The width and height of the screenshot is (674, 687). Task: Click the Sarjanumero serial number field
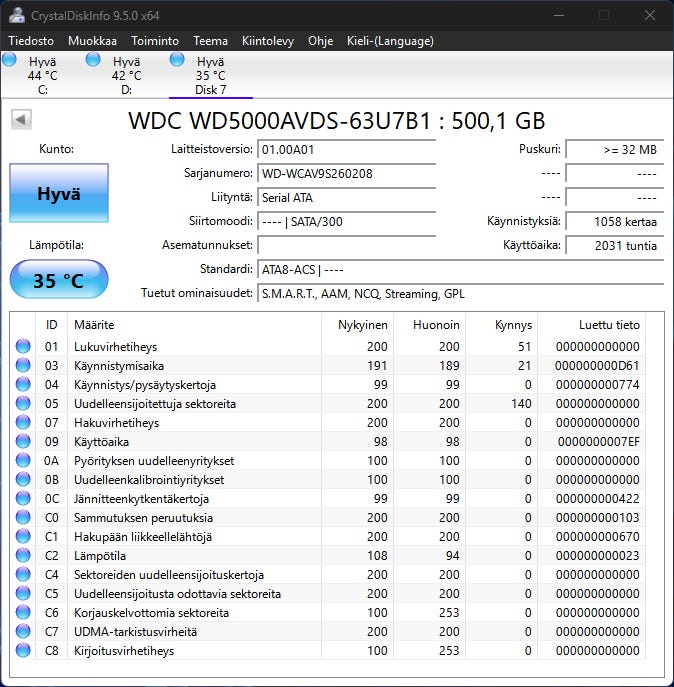pos(346,174)
